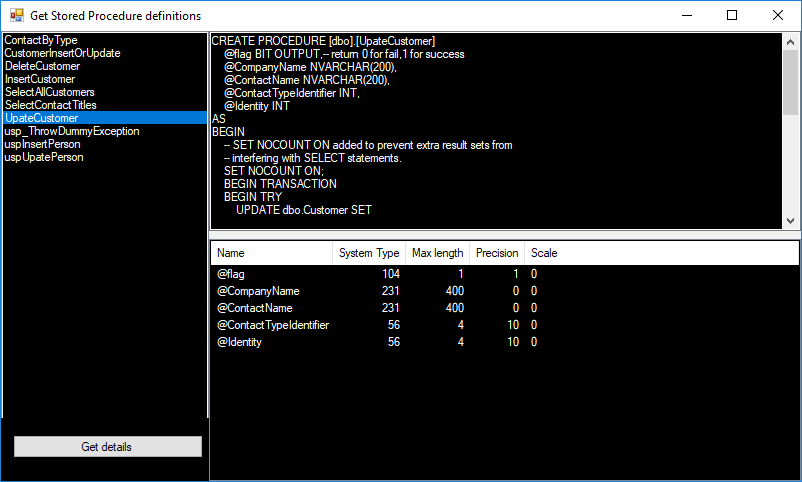Click the @ContactTypeIdentifier INT, definition line

(292, 93)
